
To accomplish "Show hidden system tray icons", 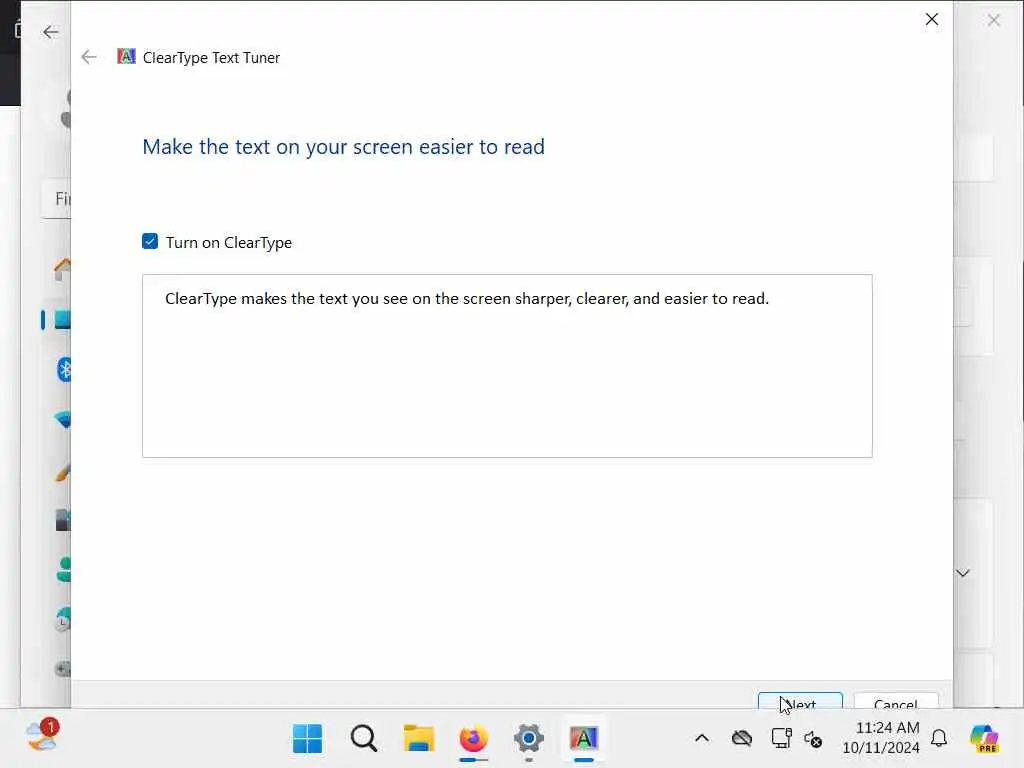I will pos(702,739).
